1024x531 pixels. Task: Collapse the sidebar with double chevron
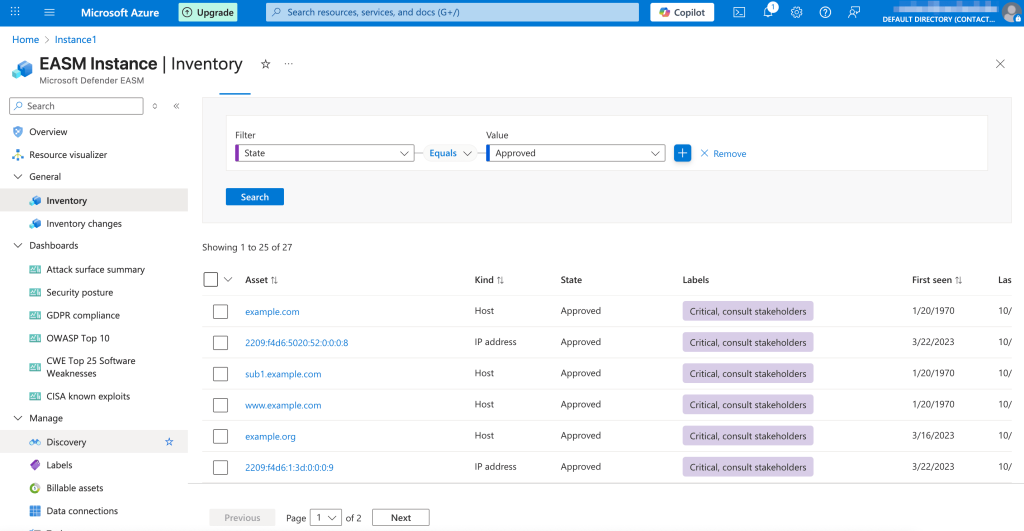click(x=176, y=106)
